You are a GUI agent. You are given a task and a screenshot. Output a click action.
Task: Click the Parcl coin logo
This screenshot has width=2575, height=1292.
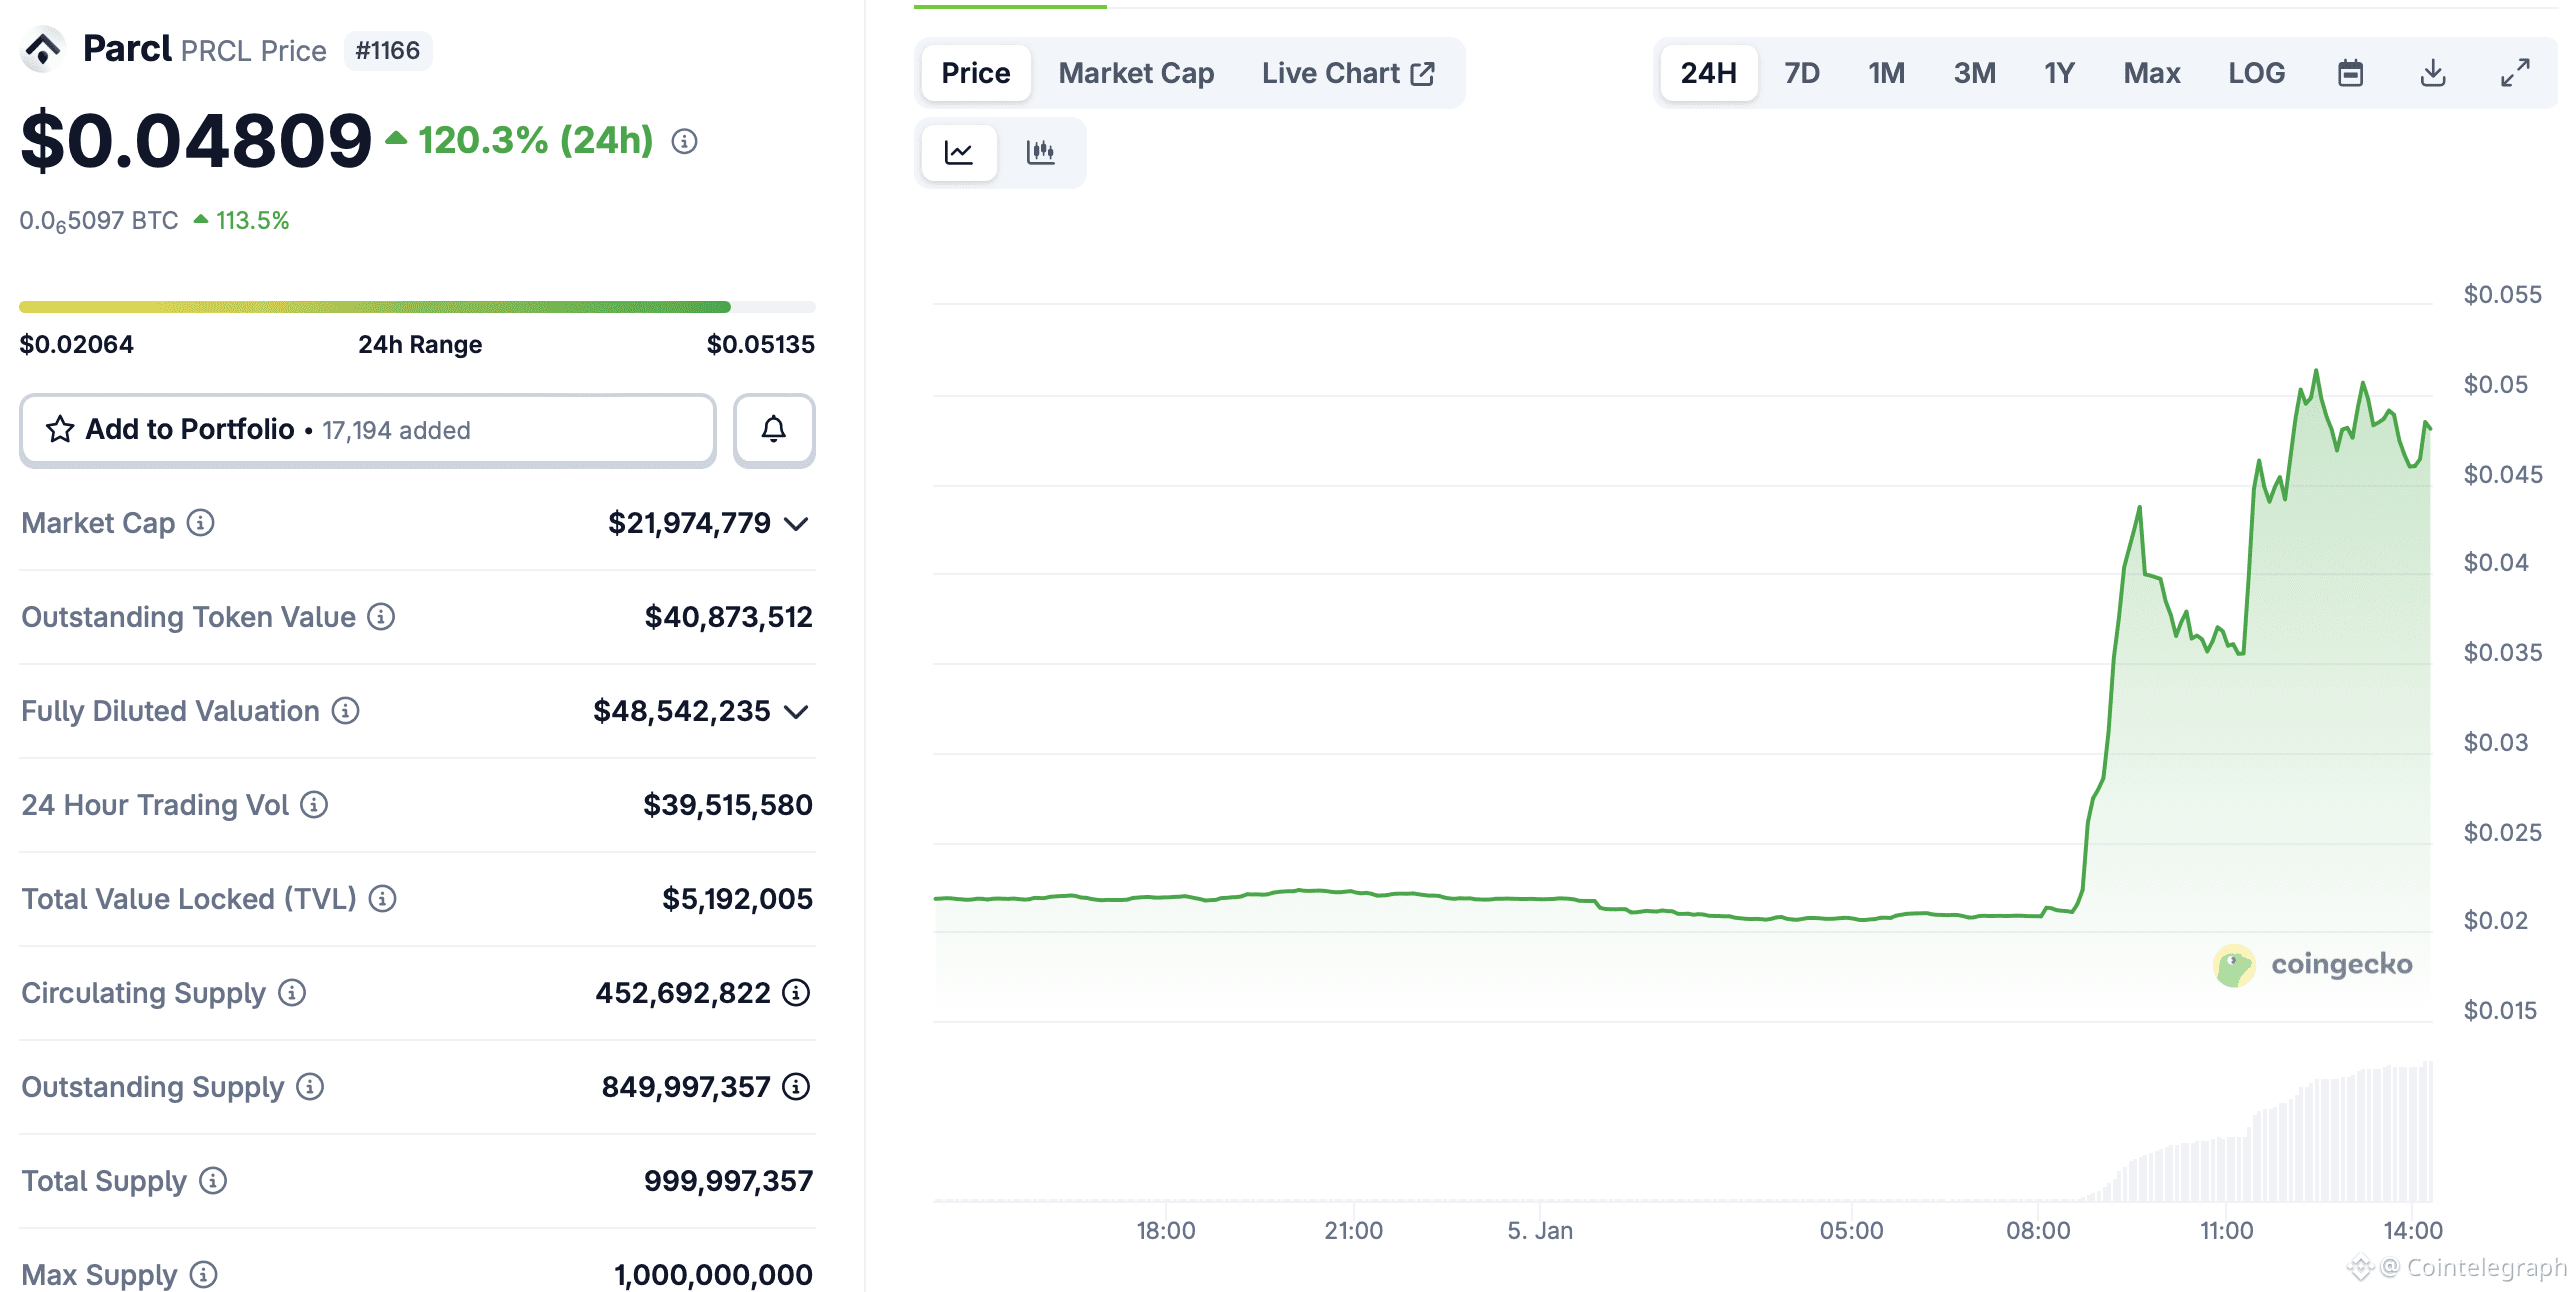(x=42, y=48)
